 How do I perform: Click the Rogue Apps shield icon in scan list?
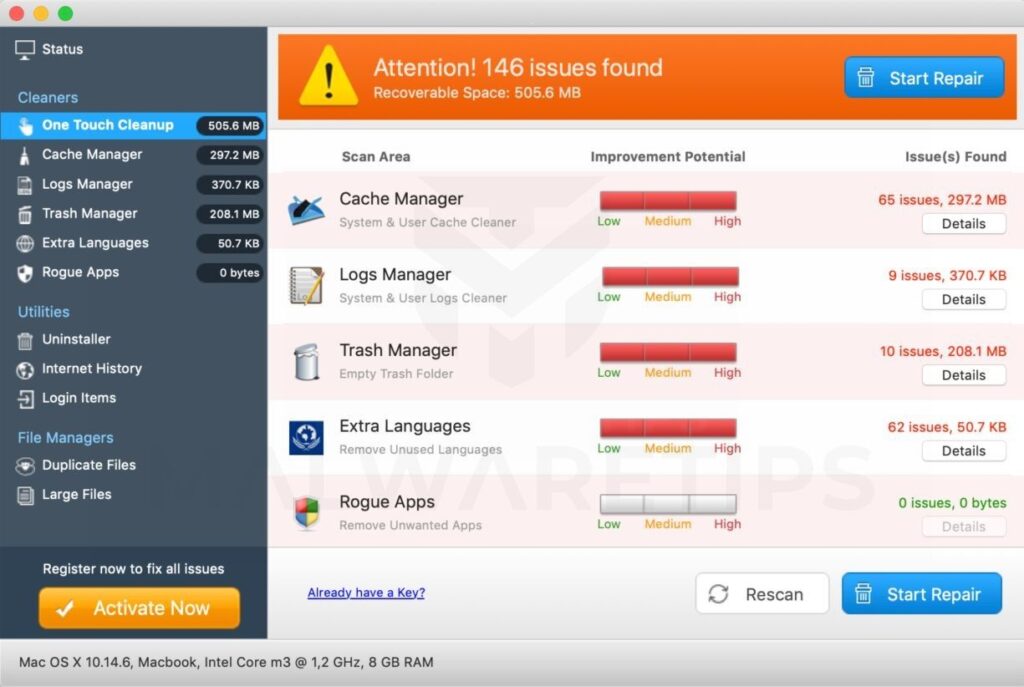coord(306,513)
